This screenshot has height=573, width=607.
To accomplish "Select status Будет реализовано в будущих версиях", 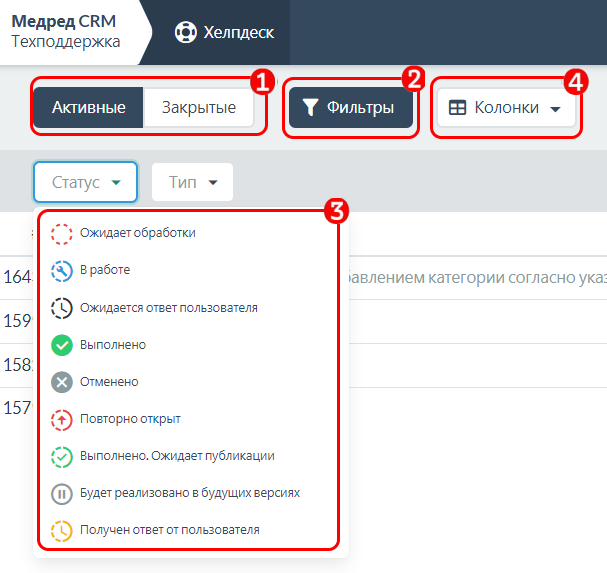I will click(x=189, y=493).
